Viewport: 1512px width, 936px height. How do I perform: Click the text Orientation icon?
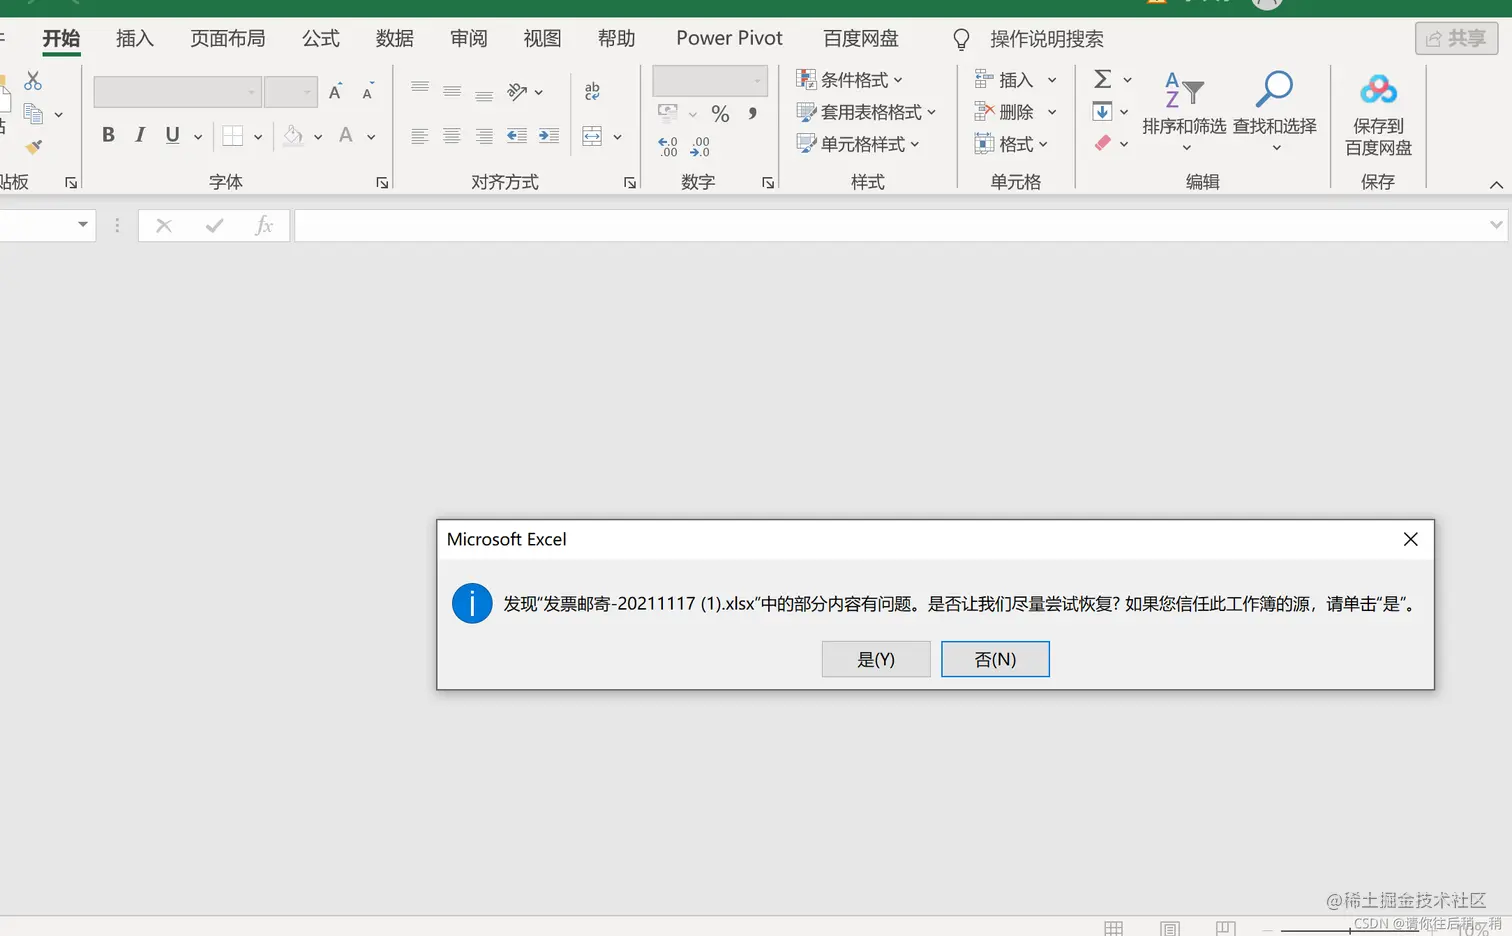[517, 92]
